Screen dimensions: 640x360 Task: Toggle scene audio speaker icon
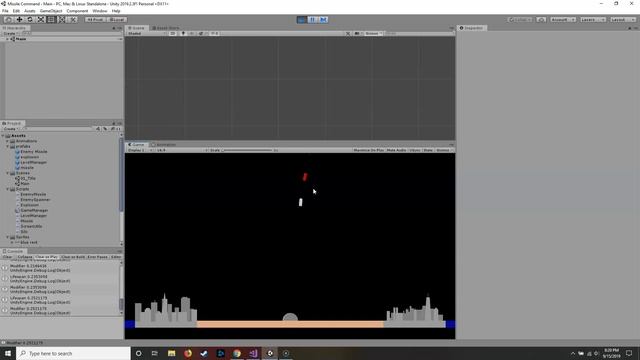point(191,33)
